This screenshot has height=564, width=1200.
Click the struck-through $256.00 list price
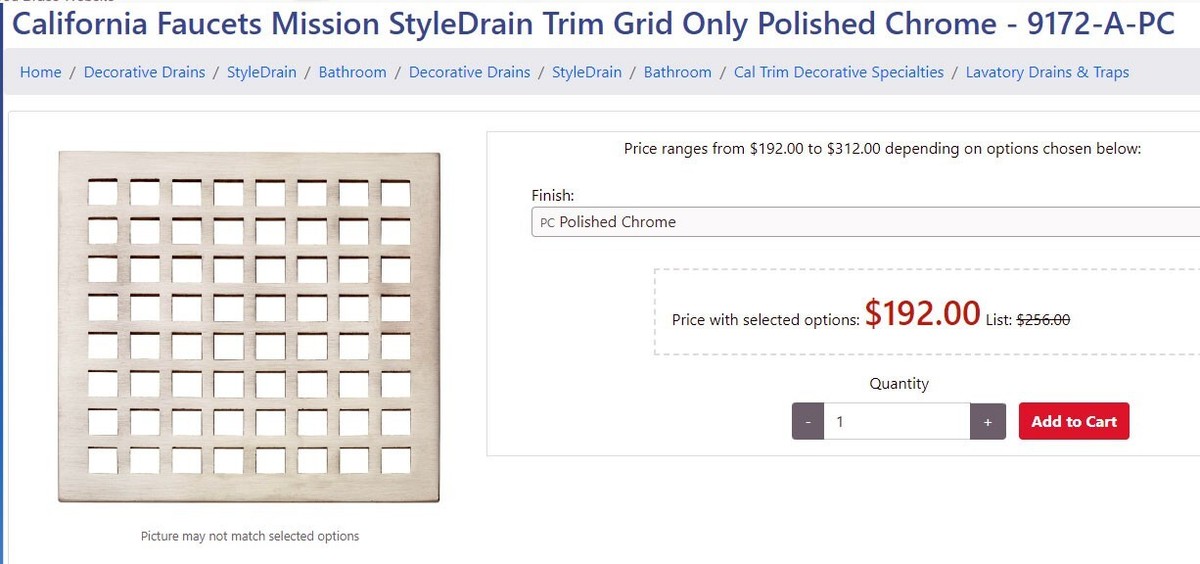[x=1043, y=320]
